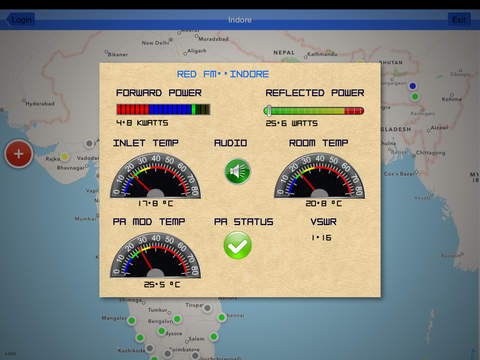Click the RED FM Indore title
The height and width of the screenshot is (360, 480).
tap(223, 74)
